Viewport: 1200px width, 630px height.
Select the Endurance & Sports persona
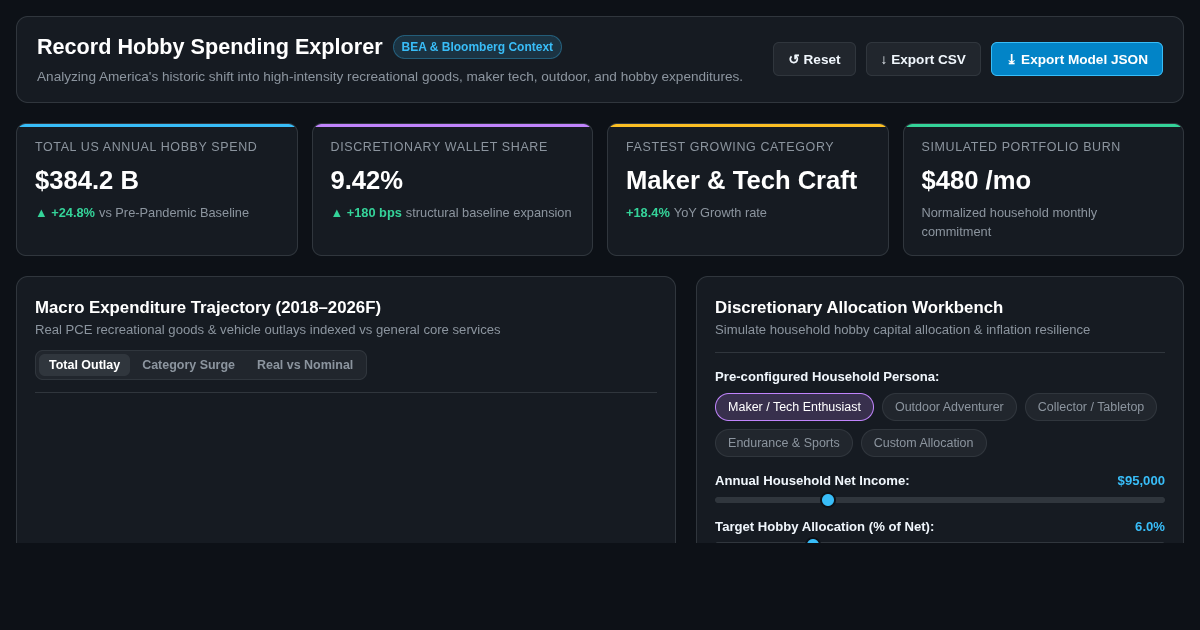pyautogui.click(x=784, y=443)
